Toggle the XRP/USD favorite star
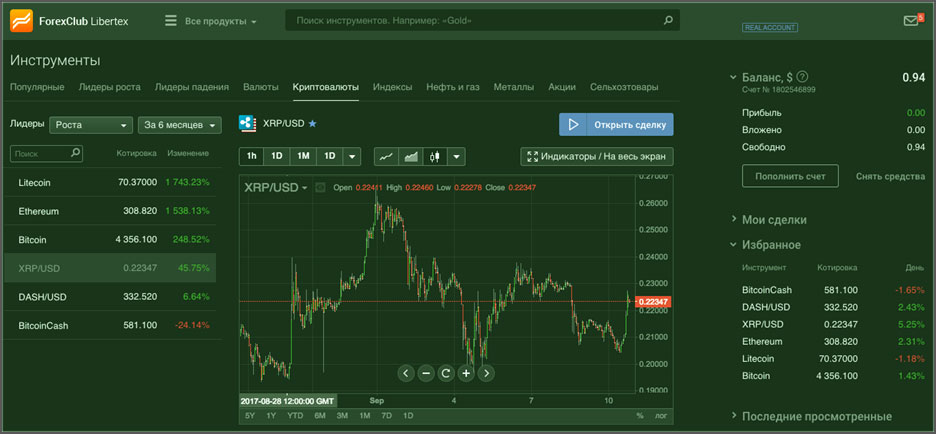This screenshot has height=434, width=936. (x=312, y=124)
